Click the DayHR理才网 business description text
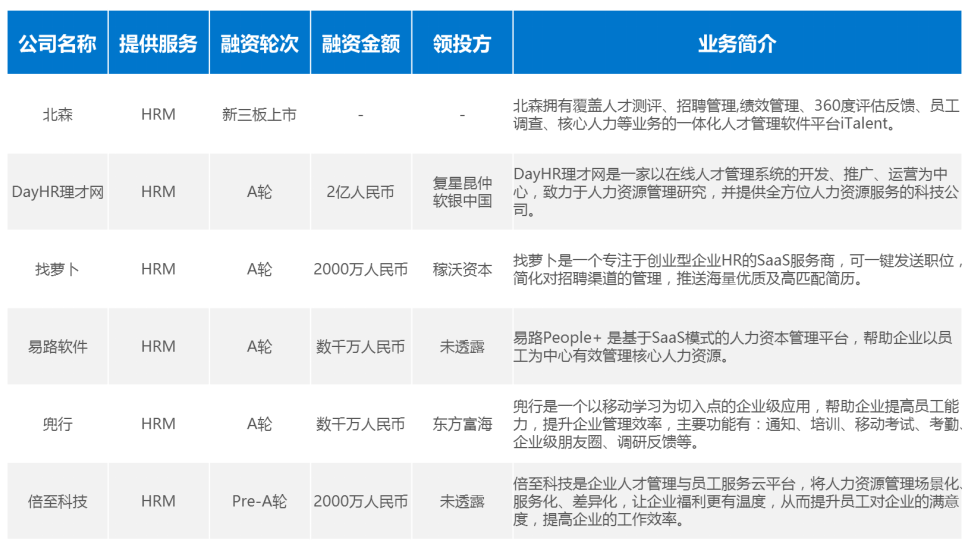Viewport: 971px width, 550px height. click(x=736, y=192)
